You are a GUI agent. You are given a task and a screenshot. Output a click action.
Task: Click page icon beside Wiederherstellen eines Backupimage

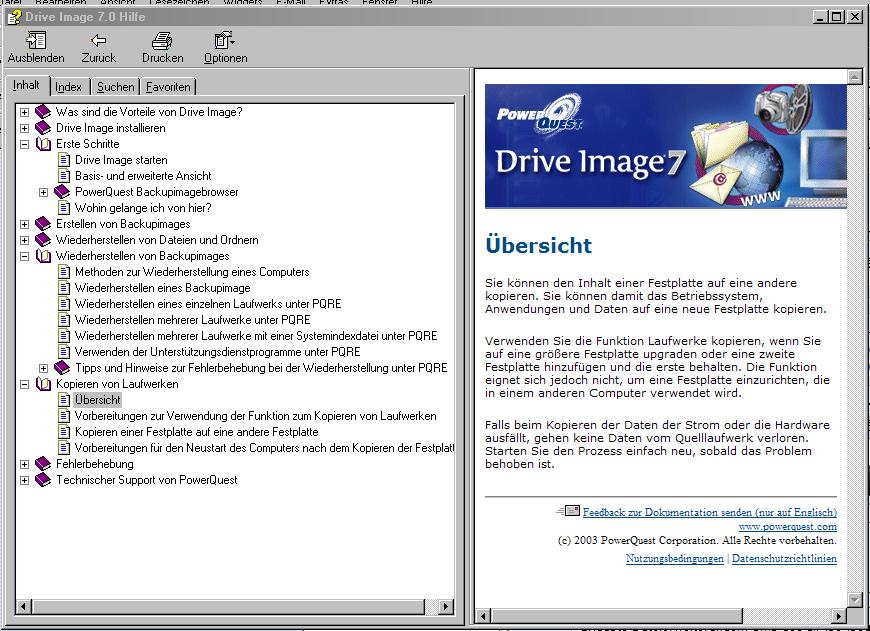(64, 288)
